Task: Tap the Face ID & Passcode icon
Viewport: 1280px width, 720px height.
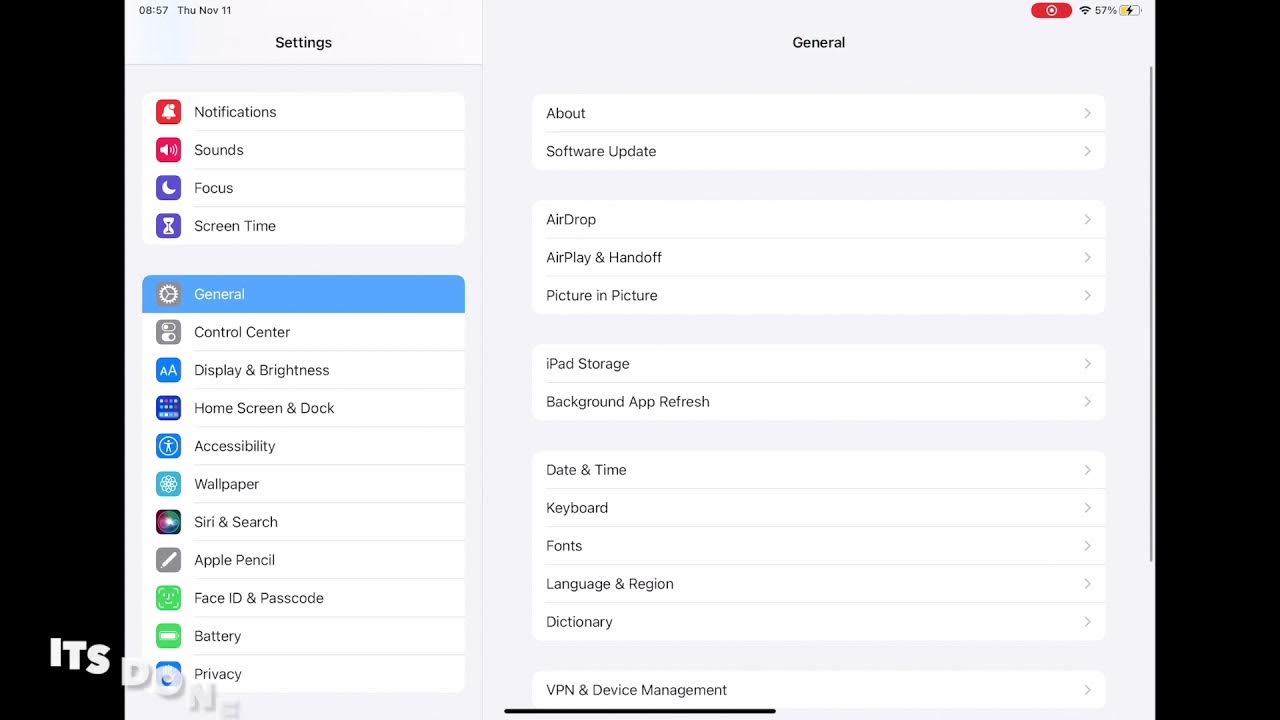Action: point(168,598)
